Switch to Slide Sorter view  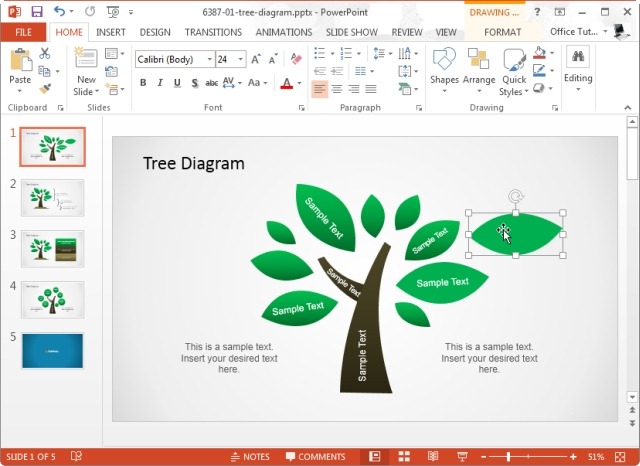(x=404, y=456)
